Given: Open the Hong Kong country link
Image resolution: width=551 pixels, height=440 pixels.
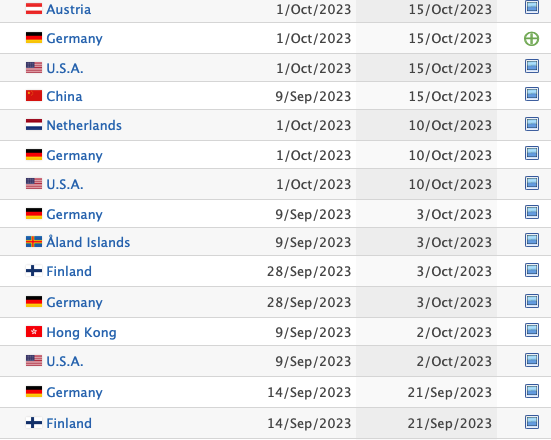Looking at the screenshot, I should (81, 332).
